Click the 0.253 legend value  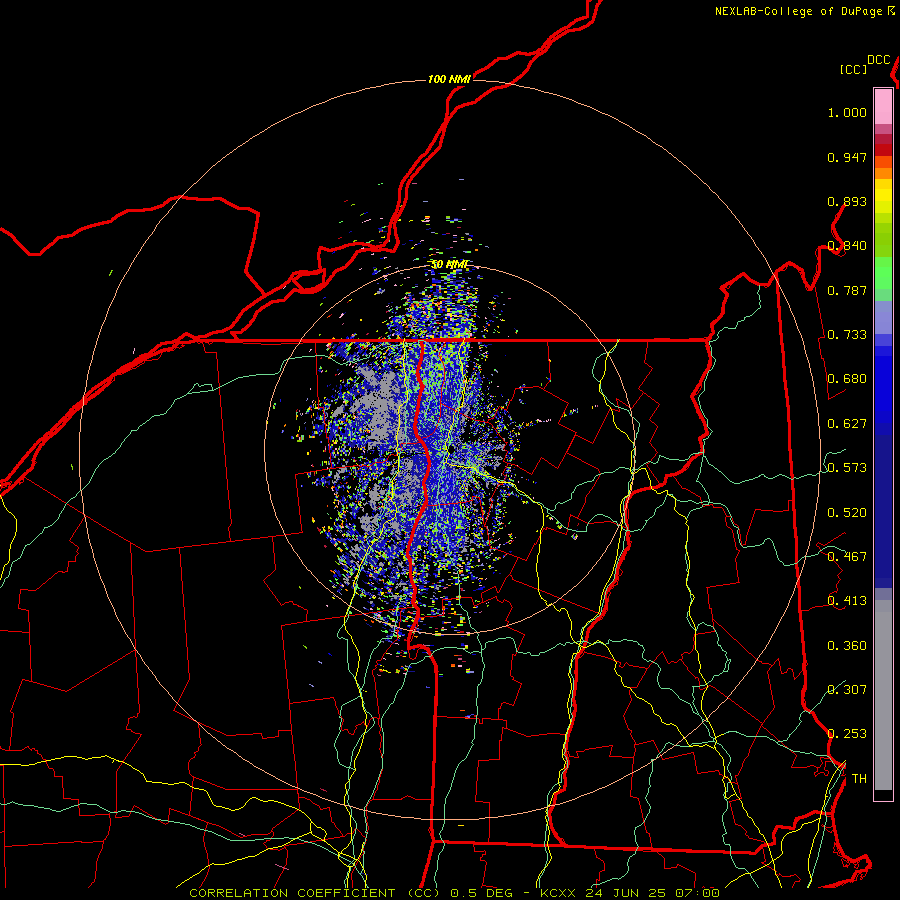point(847,734)
